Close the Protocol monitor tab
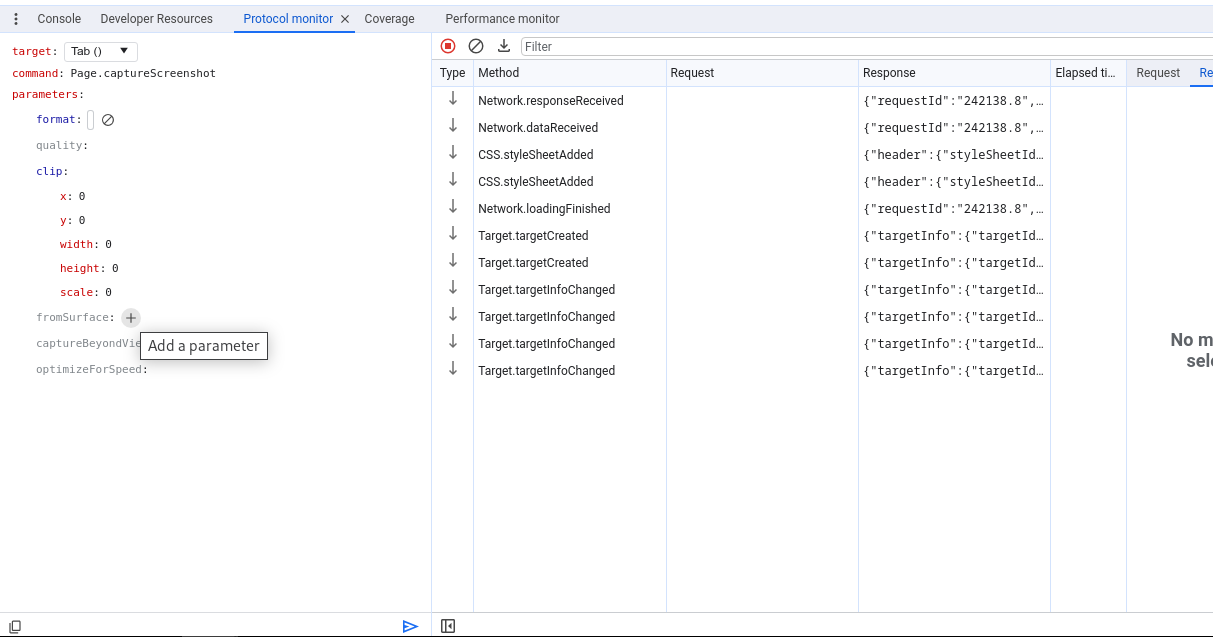 click(x=345, y=19)
